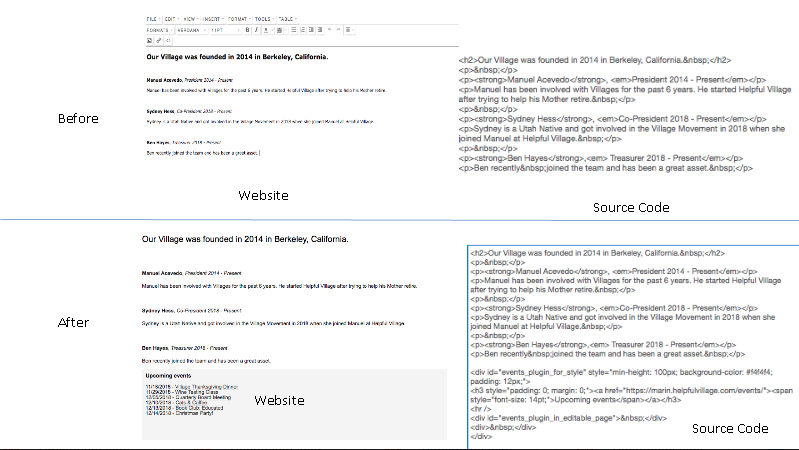The width and height of the screenshot is (799, 450).
Task: Open the Verdana font family dropdown
Action: click(191, 30)
